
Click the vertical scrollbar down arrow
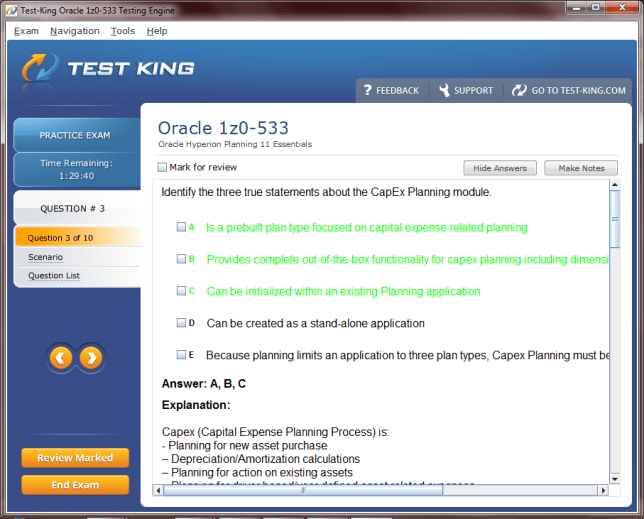(x=615, y=479)
